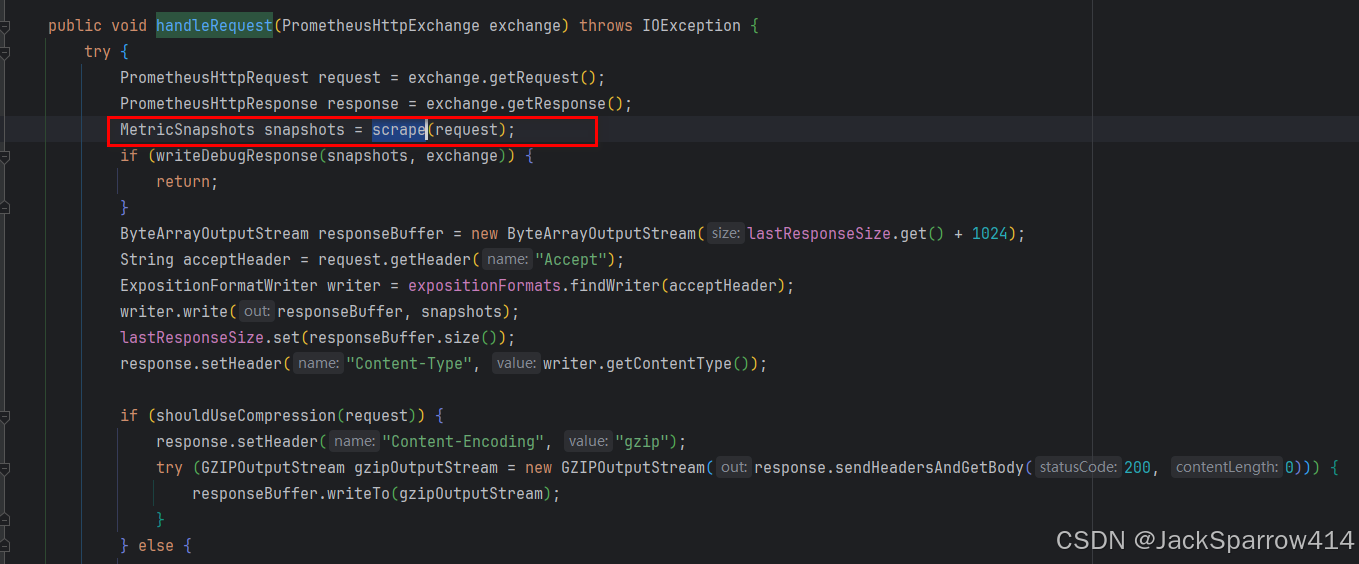Image resolution: width=1359 pixels, height=564 pixels.
Task: Collapse the if writeDebugResponse block fold marker
Action: pos(4,156)
